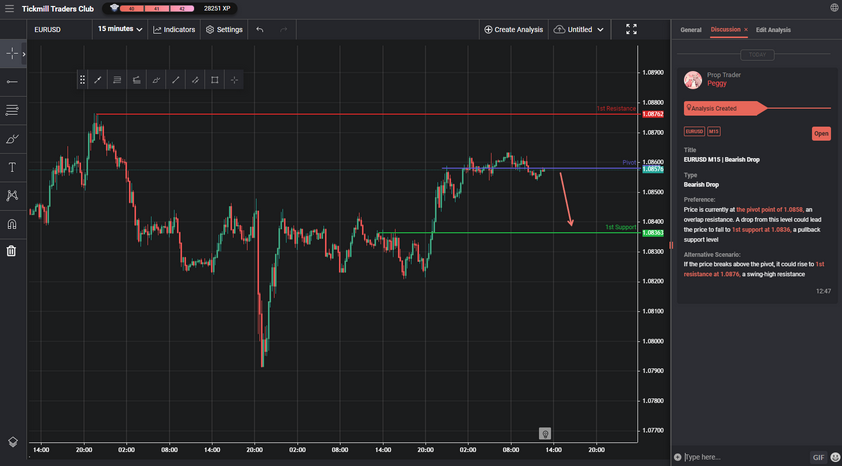Select crosshair icon in floating toolbar
The image size is (842, 466).
coord(234,80)
